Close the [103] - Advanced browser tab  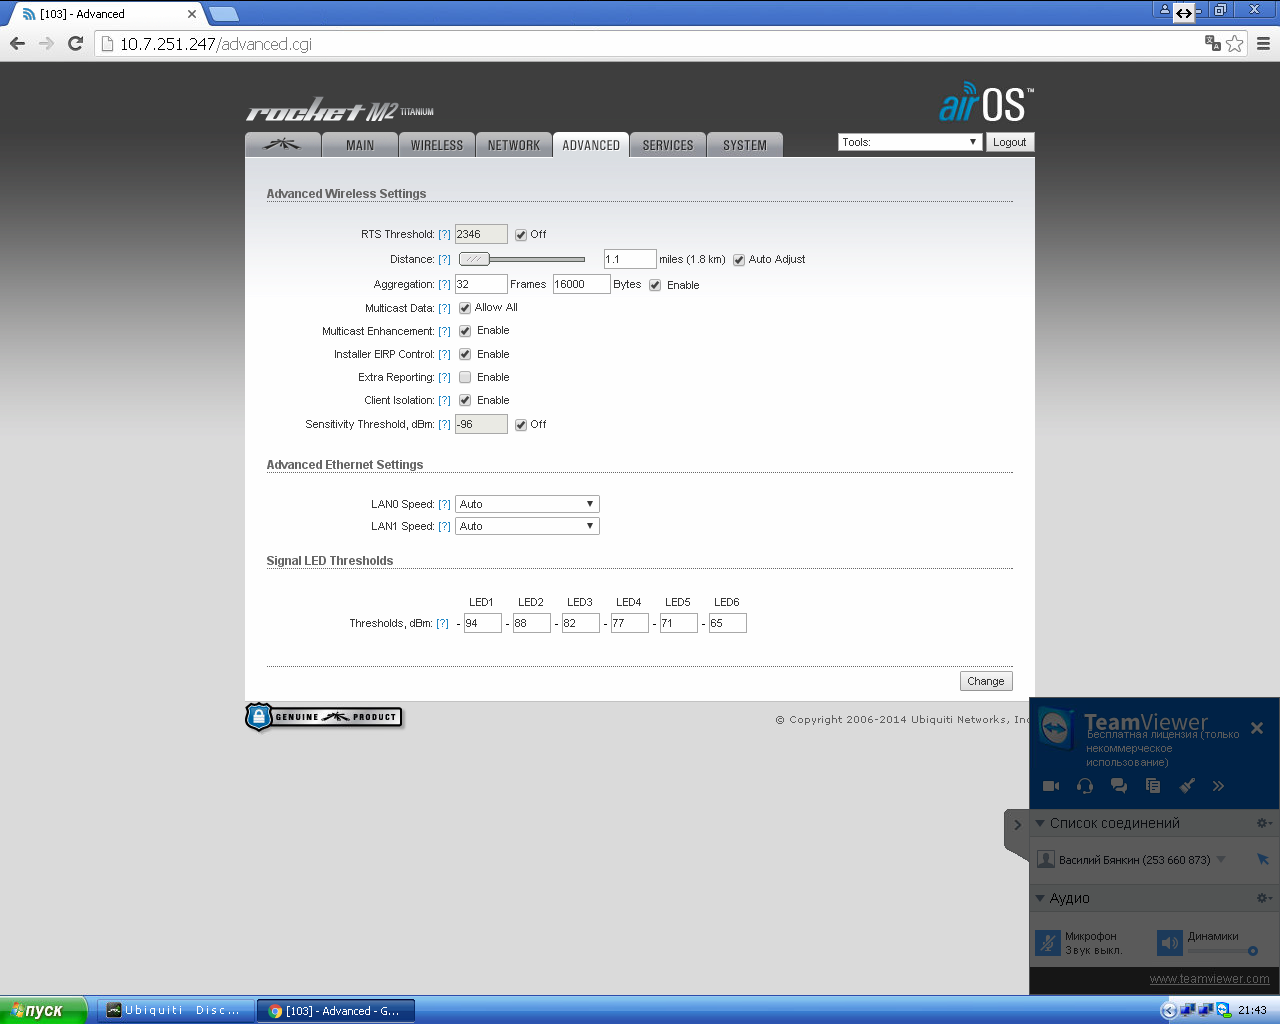(192, 14)
